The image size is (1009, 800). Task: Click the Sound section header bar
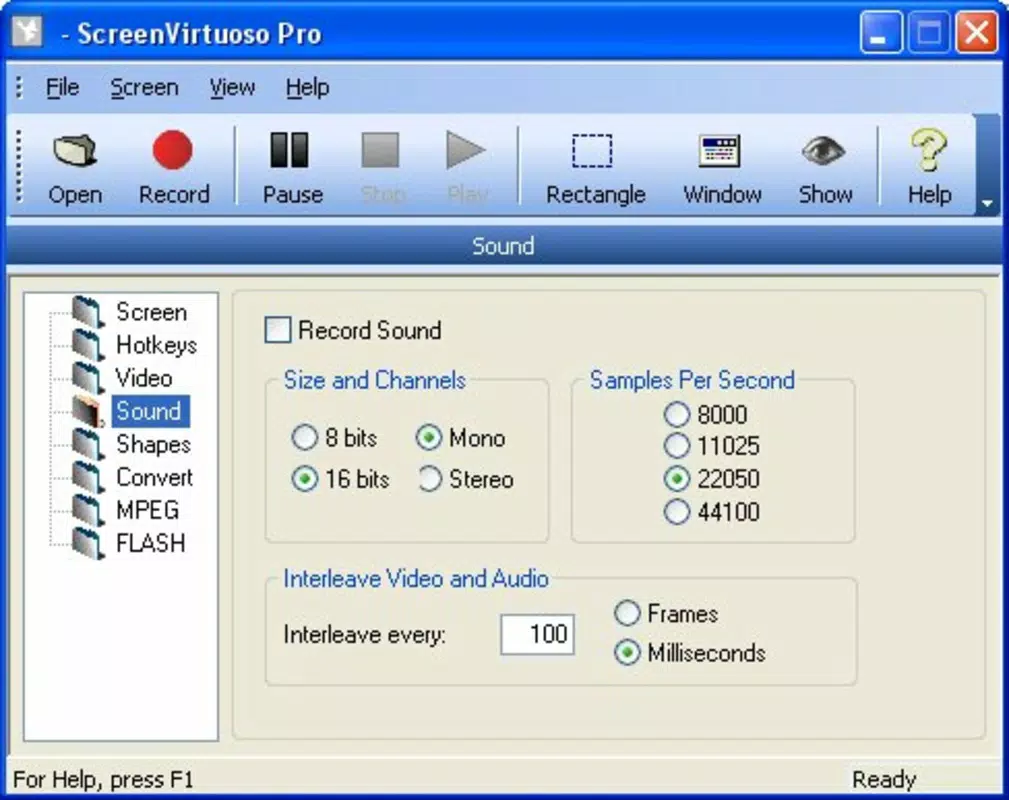pos(504,246)
